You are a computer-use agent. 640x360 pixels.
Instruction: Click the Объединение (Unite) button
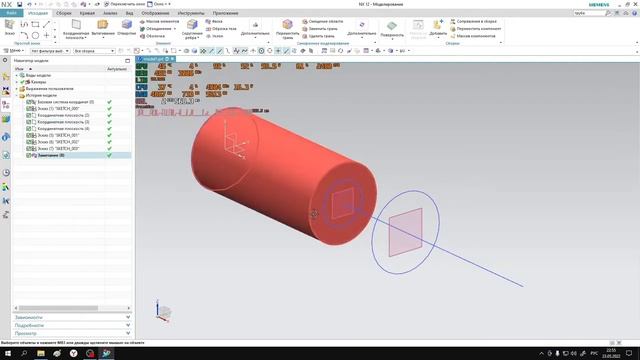tap(157, 29)
